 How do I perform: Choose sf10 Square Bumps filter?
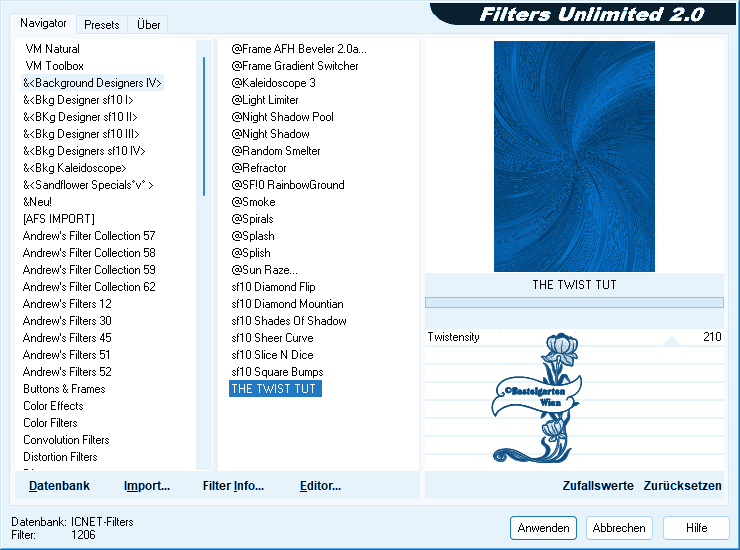(x=278, y=372)
